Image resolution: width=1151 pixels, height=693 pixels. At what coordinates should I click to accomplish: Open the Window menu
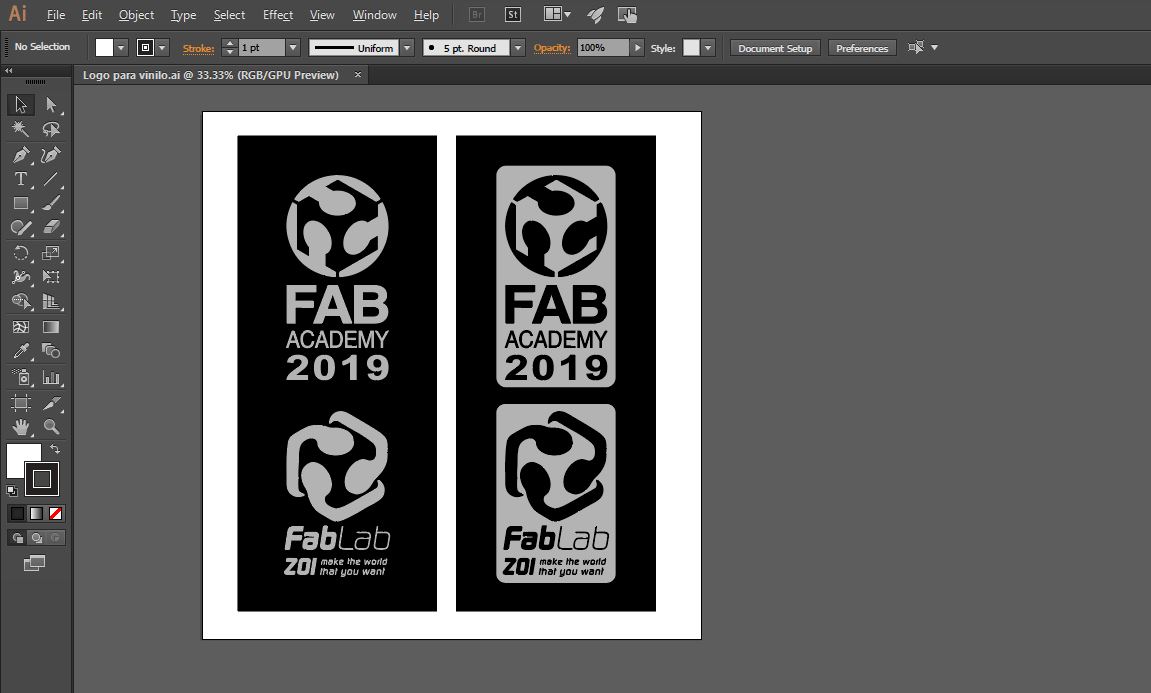tap(374, 15)
